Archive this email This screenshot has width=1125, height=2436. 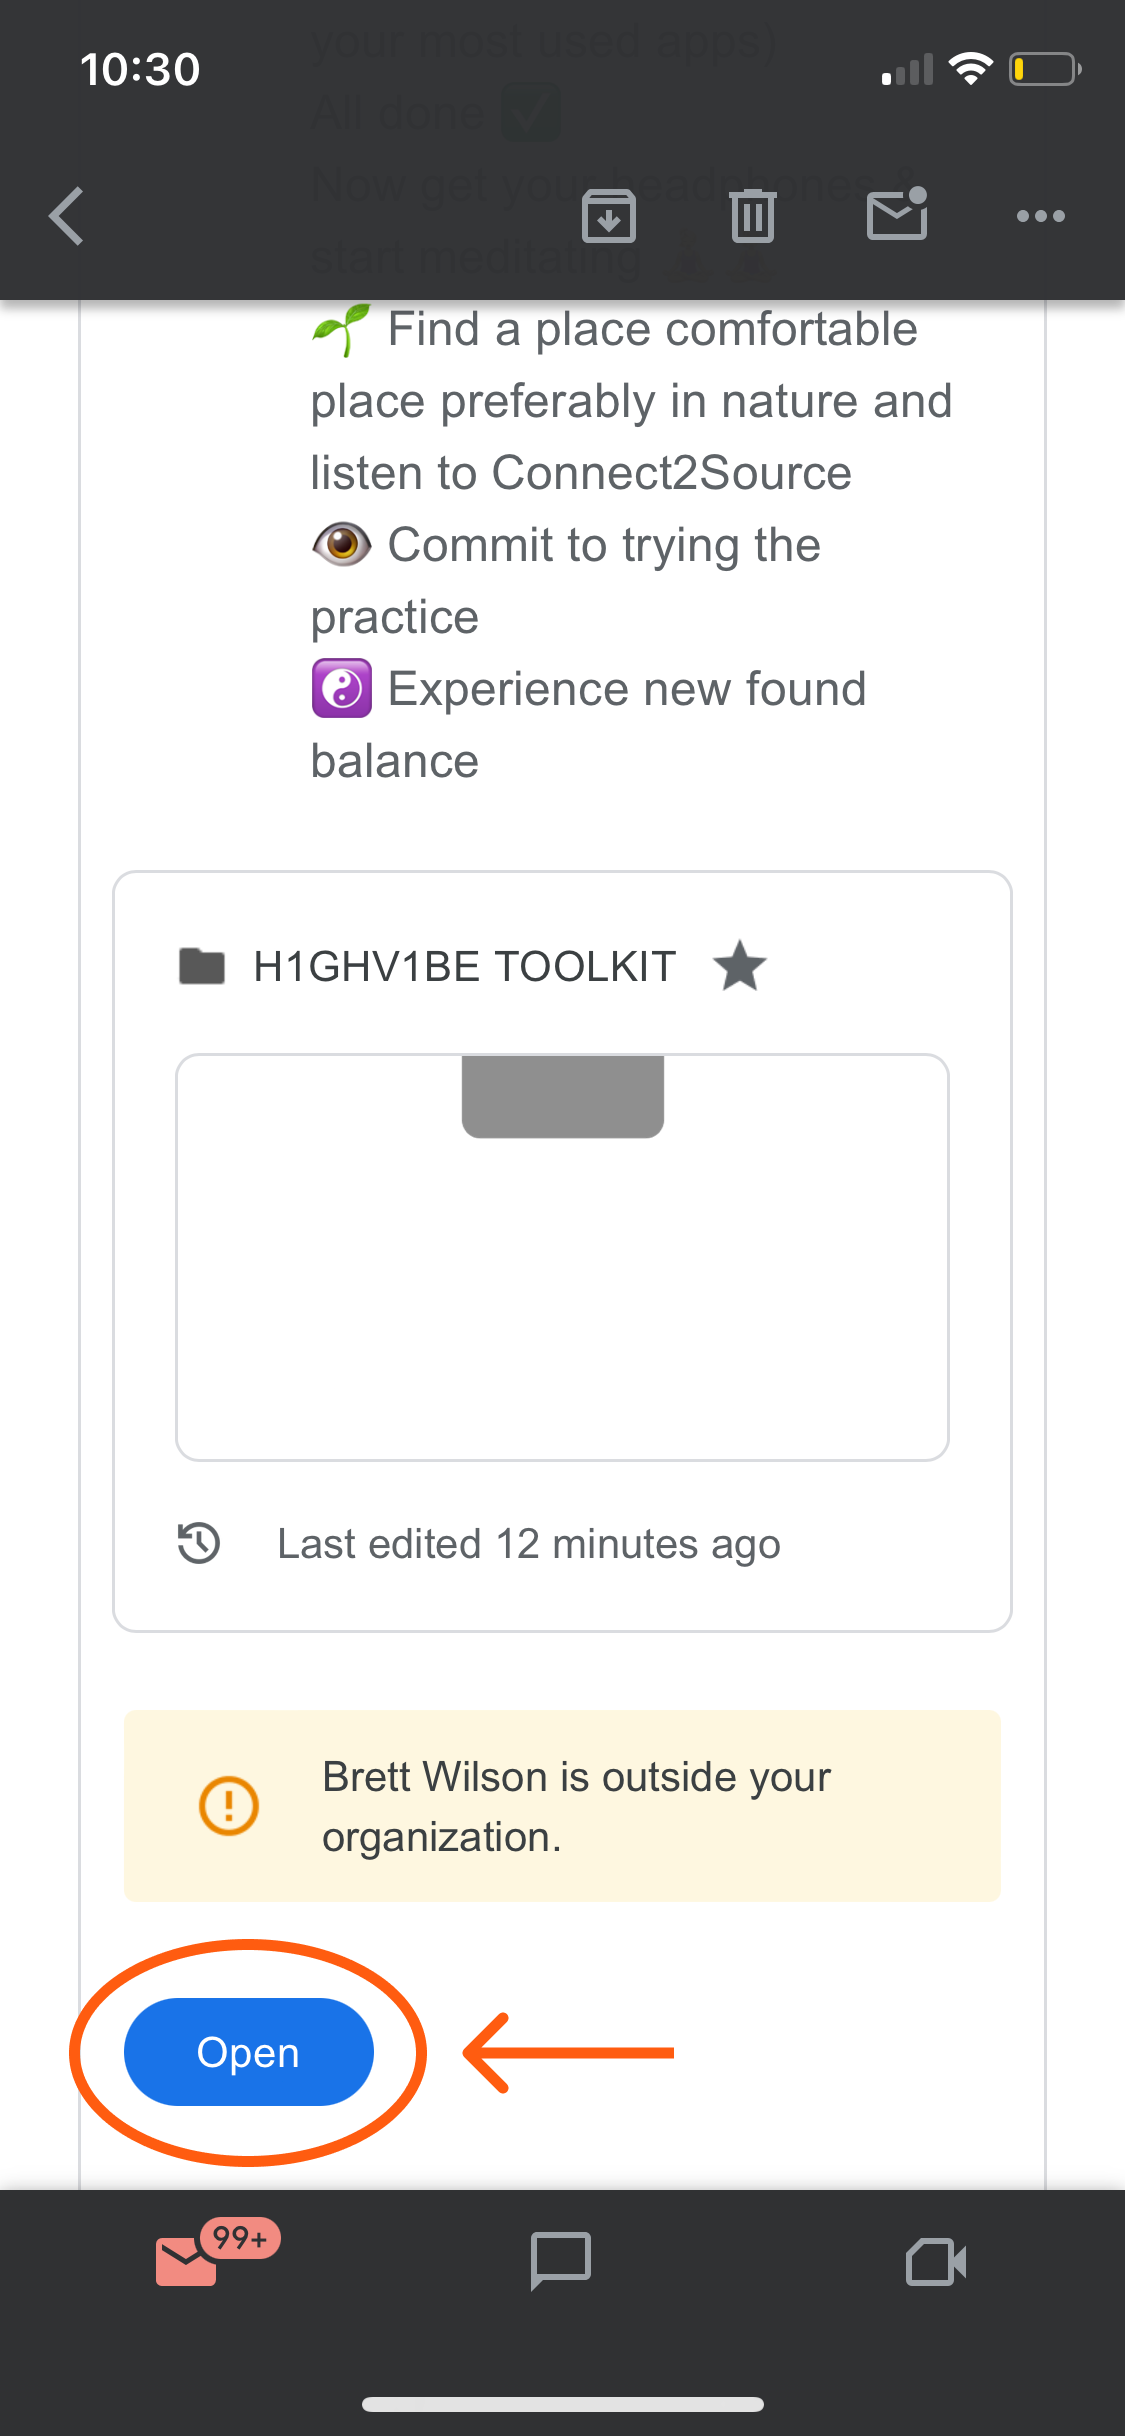(x=609, y=216)
